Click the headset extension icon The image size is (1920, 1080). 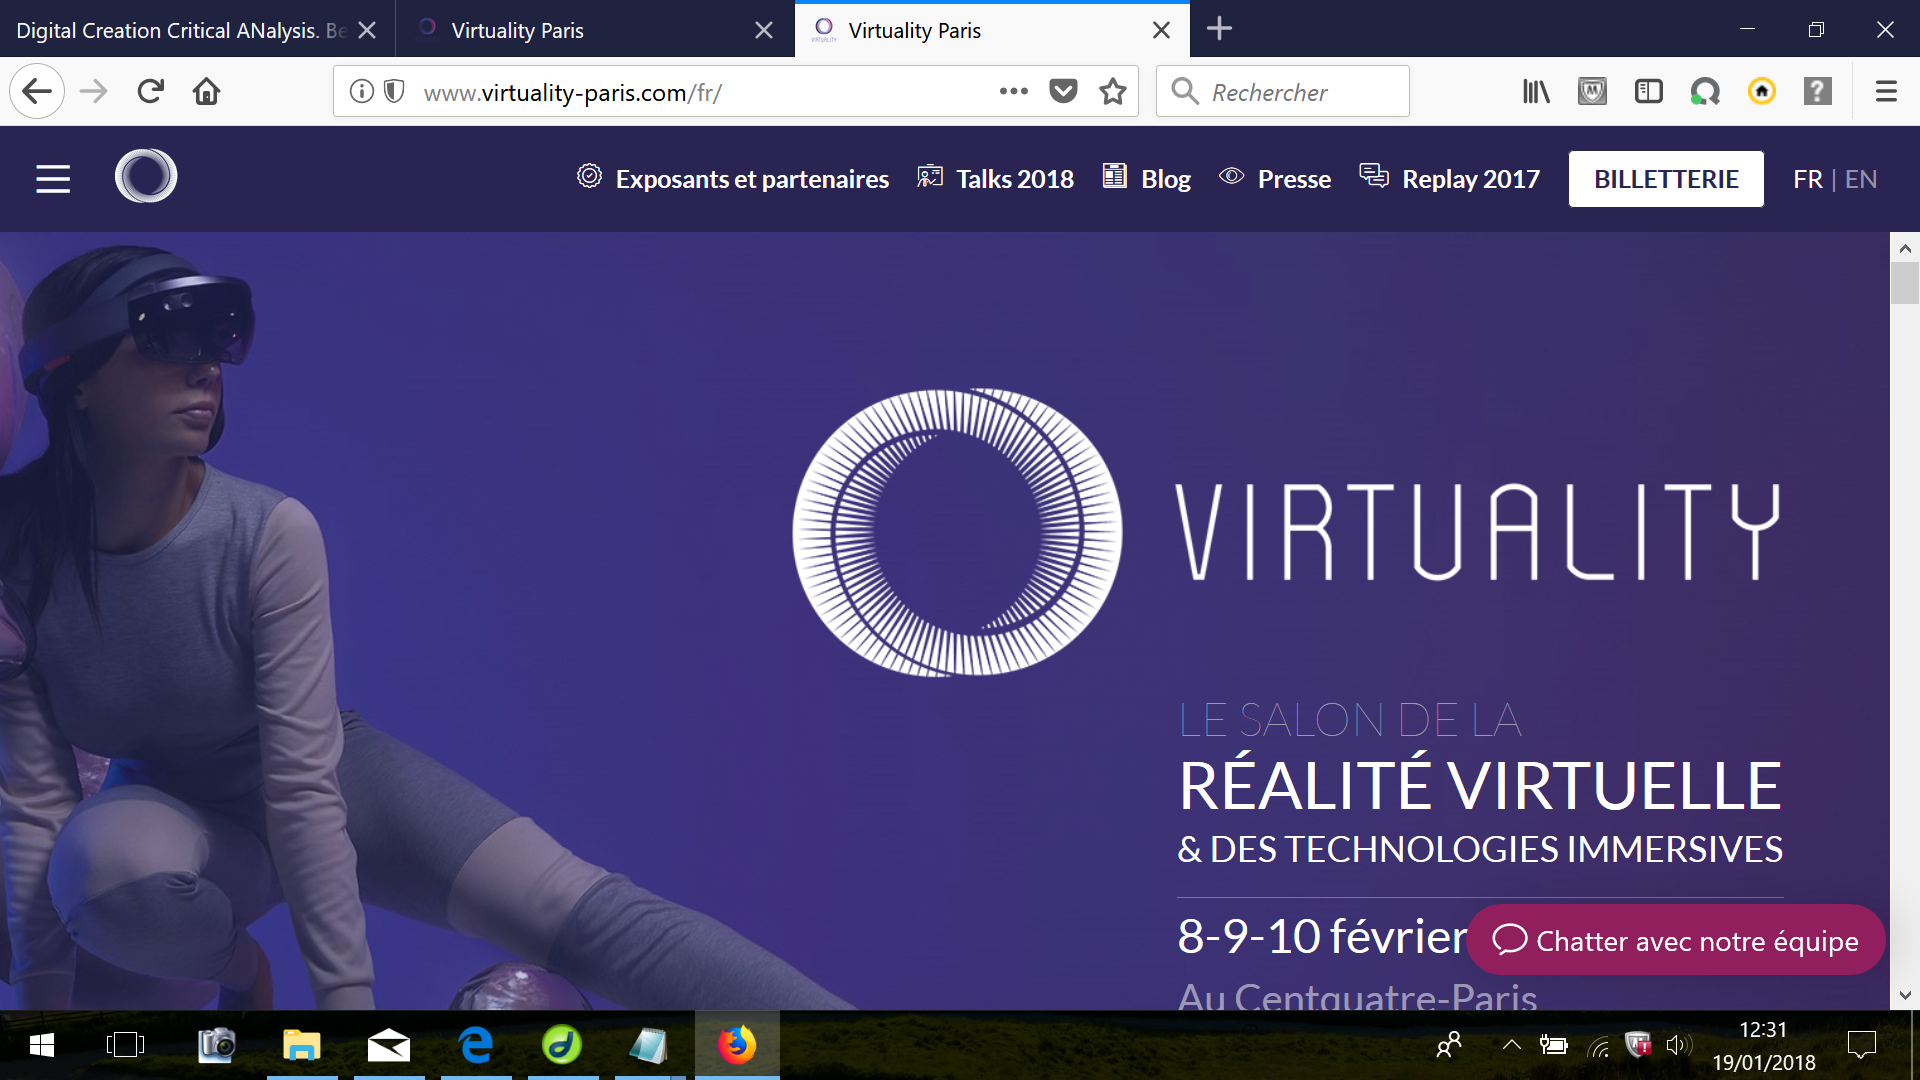(1705, 92)
